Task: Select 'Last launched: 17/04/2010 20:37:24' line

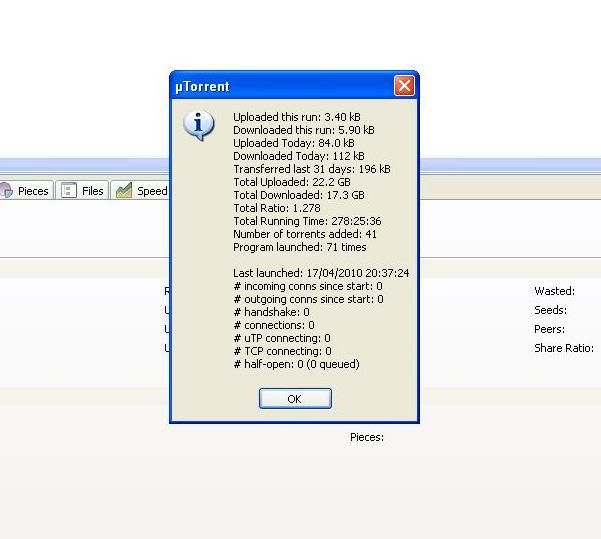Action: 321,273
